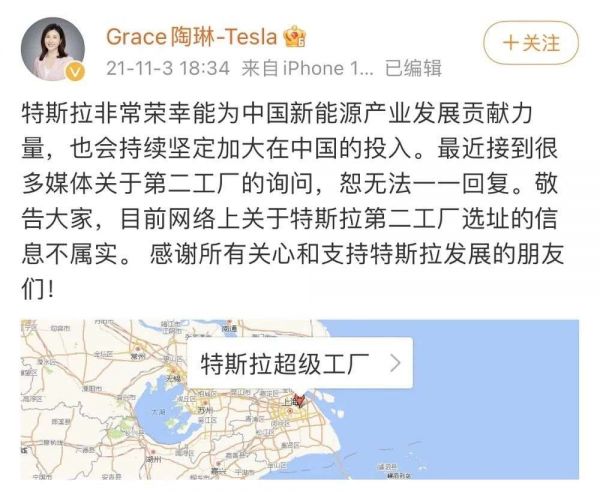Click the 21-11-3 18:34 post timestamp
Image resolution: width=600 pixels, height=492 pixels.
coord(170,69)
